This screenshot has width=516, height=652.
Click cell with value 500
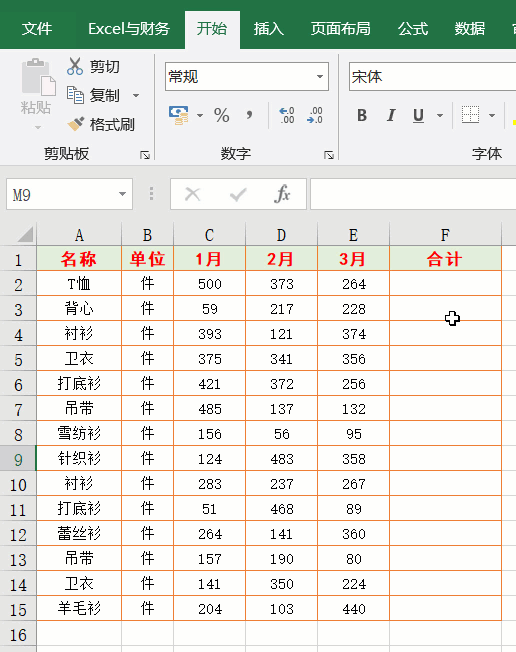[210, 284]
